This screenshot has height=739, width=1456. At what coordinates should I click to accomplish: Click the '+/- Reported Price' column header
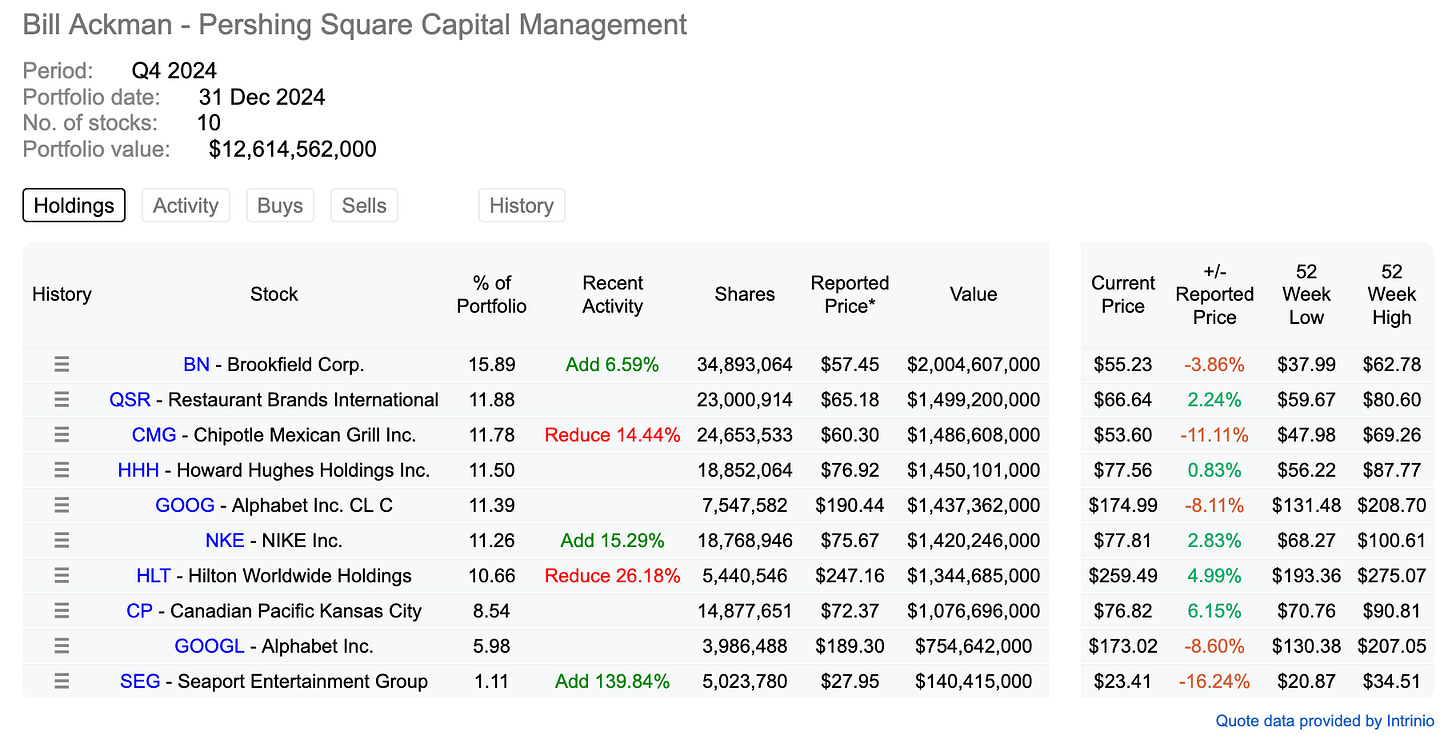1215,294
